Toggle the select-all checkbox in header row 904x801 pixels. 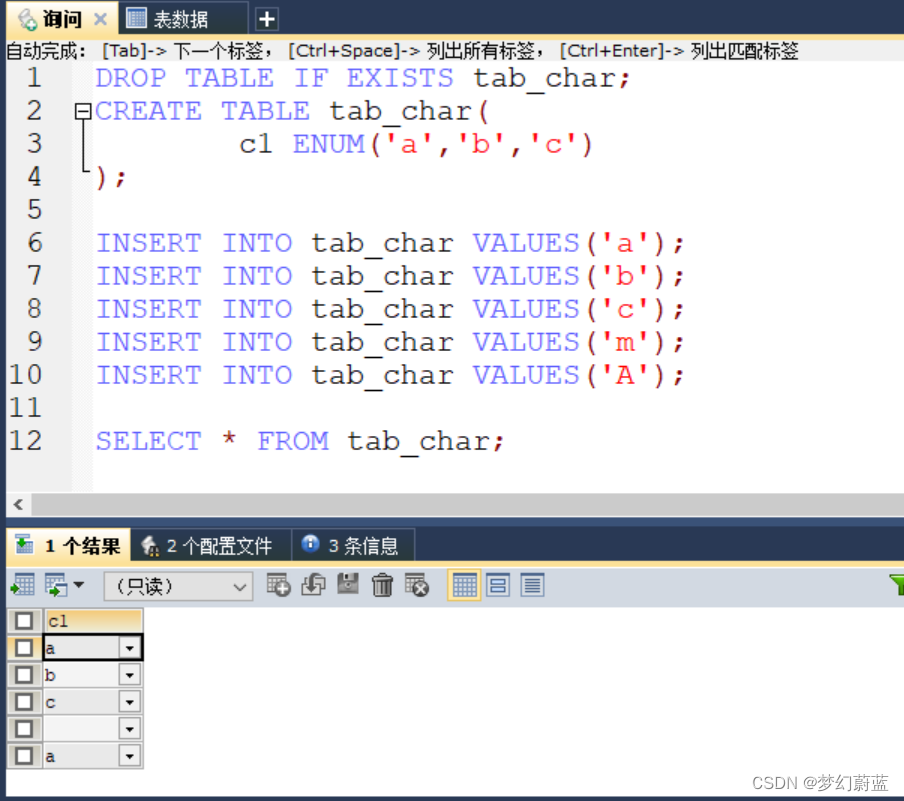click(24, 621)
